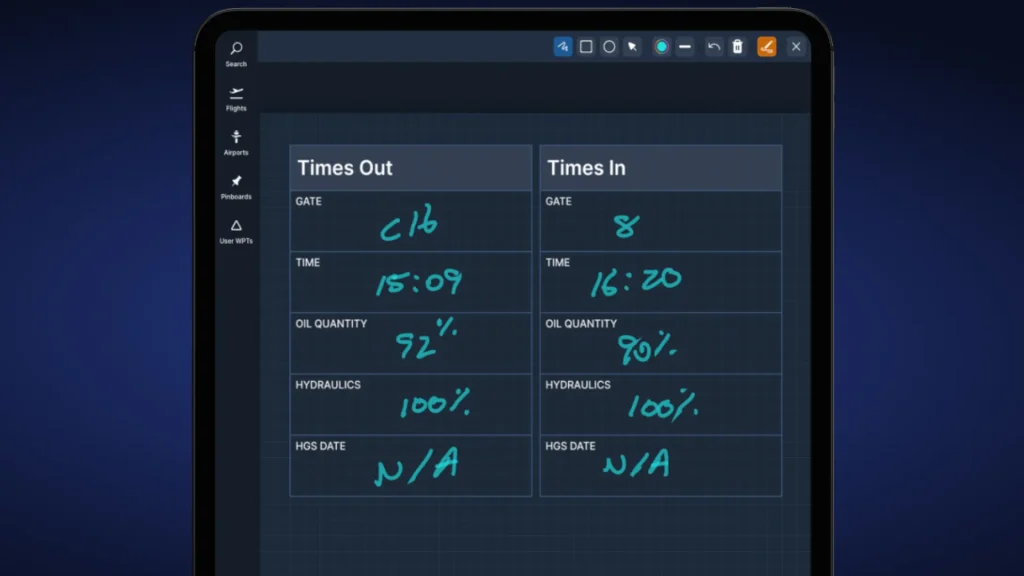The height and width of the screenshot is (576, 1024).
Task: Open the Search panel
Action: tap(236, 53)
